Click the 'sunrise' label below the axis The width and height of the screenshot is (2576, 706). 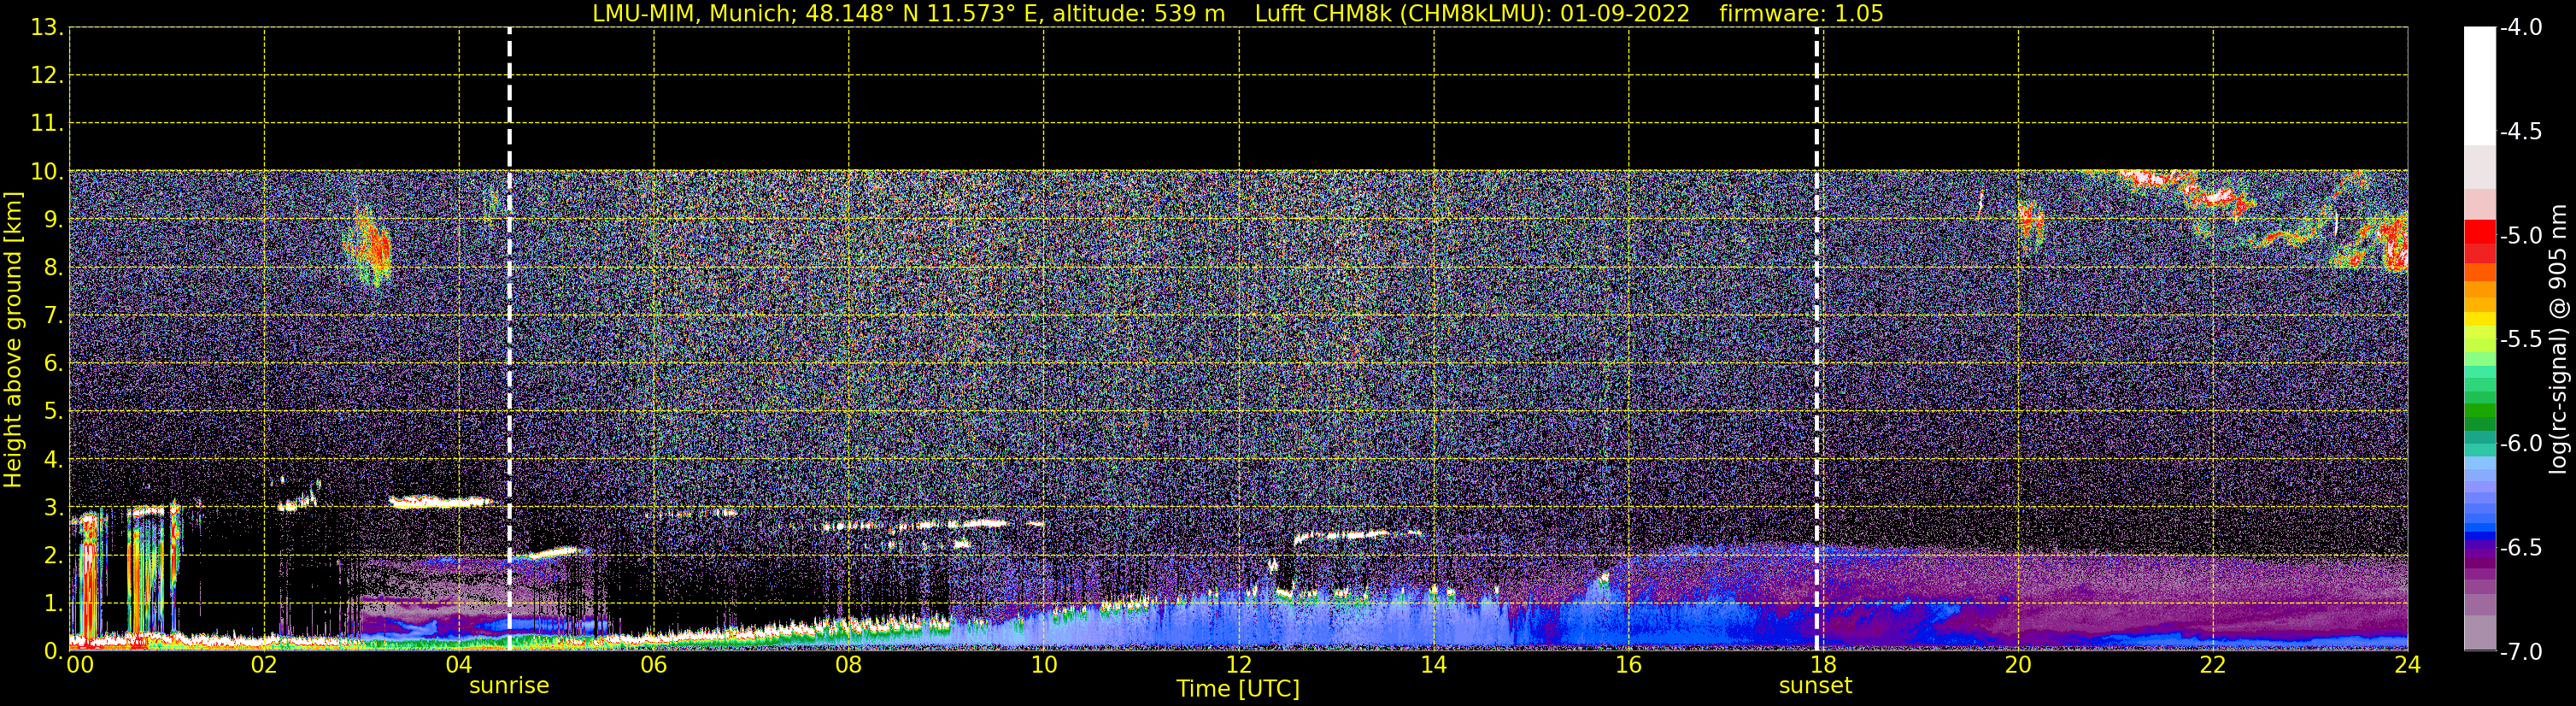(509, 686)
